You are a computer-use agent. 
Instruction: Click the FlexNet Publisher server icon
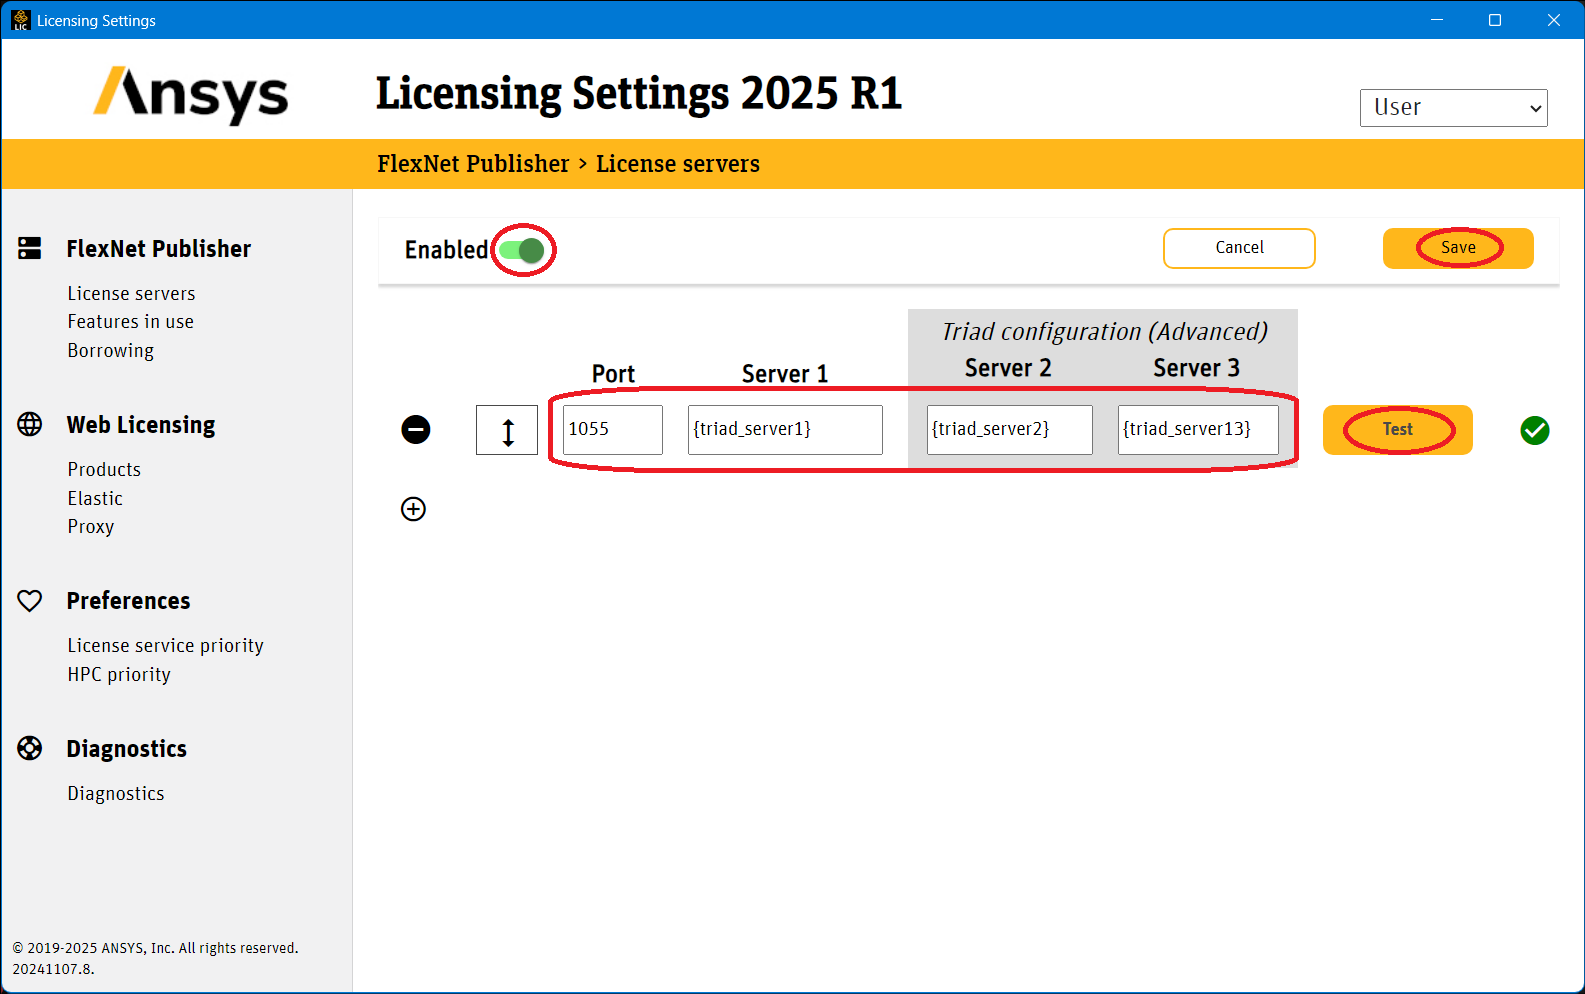(30, 248)
